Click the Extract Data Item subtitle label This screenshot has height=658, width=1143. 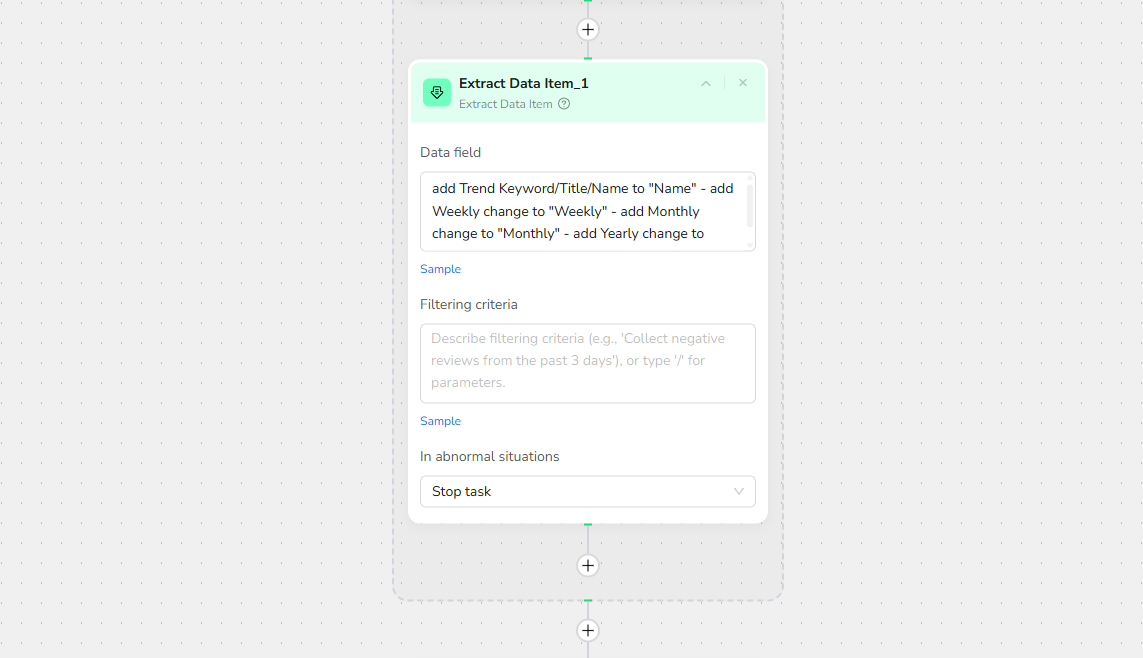tap(505, 104)
